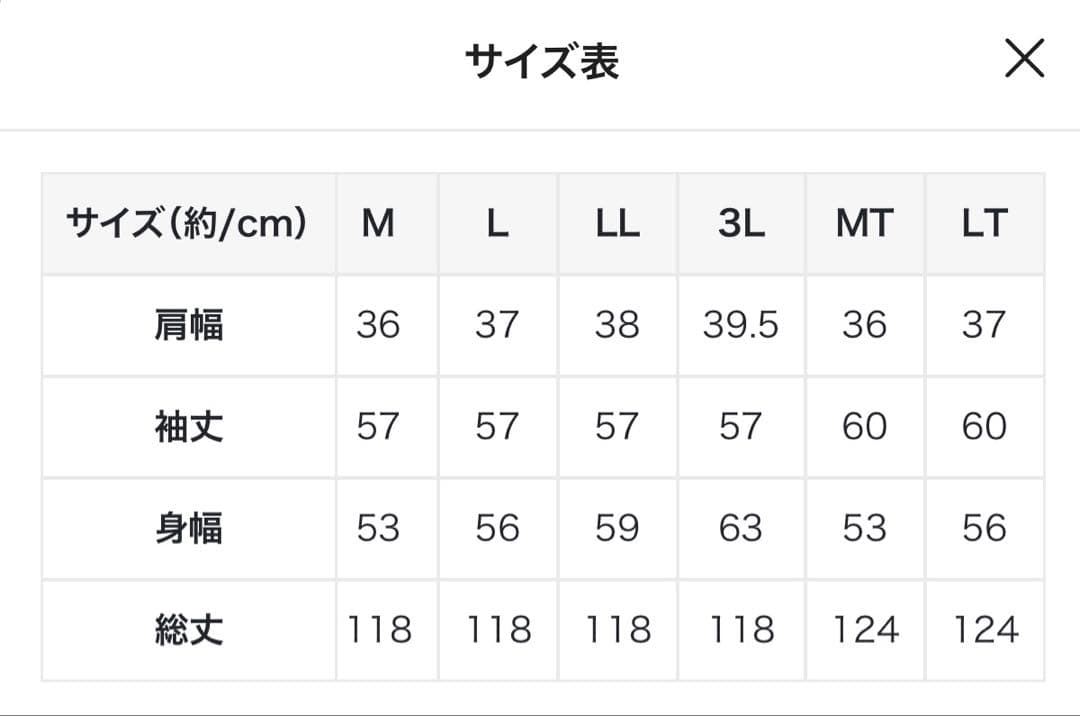Select the MT size column header

[864, 223]
